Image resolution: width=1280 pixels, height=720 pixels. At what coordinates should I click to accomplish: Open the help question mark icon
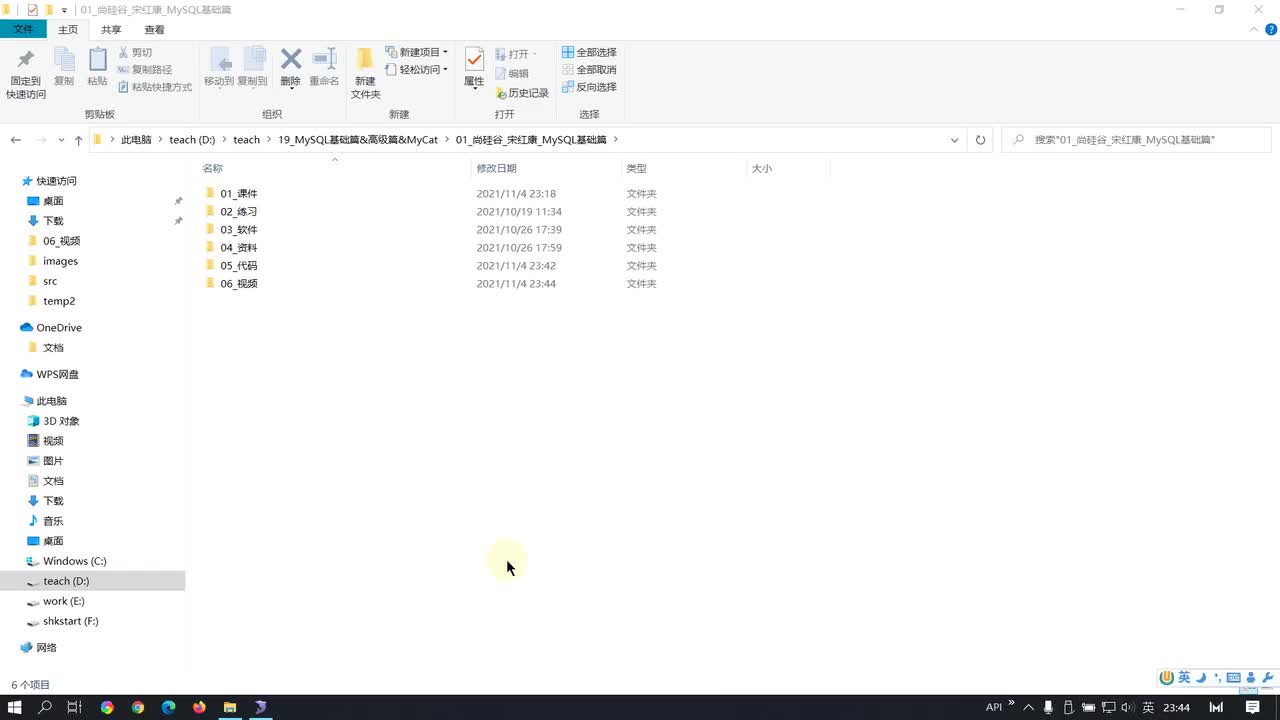coord(1271,30)
